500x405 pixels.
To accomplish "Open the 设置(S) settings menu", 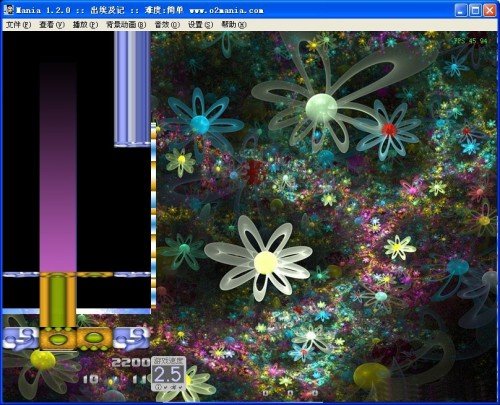I will pyautogui.click(x=200, y=25).
